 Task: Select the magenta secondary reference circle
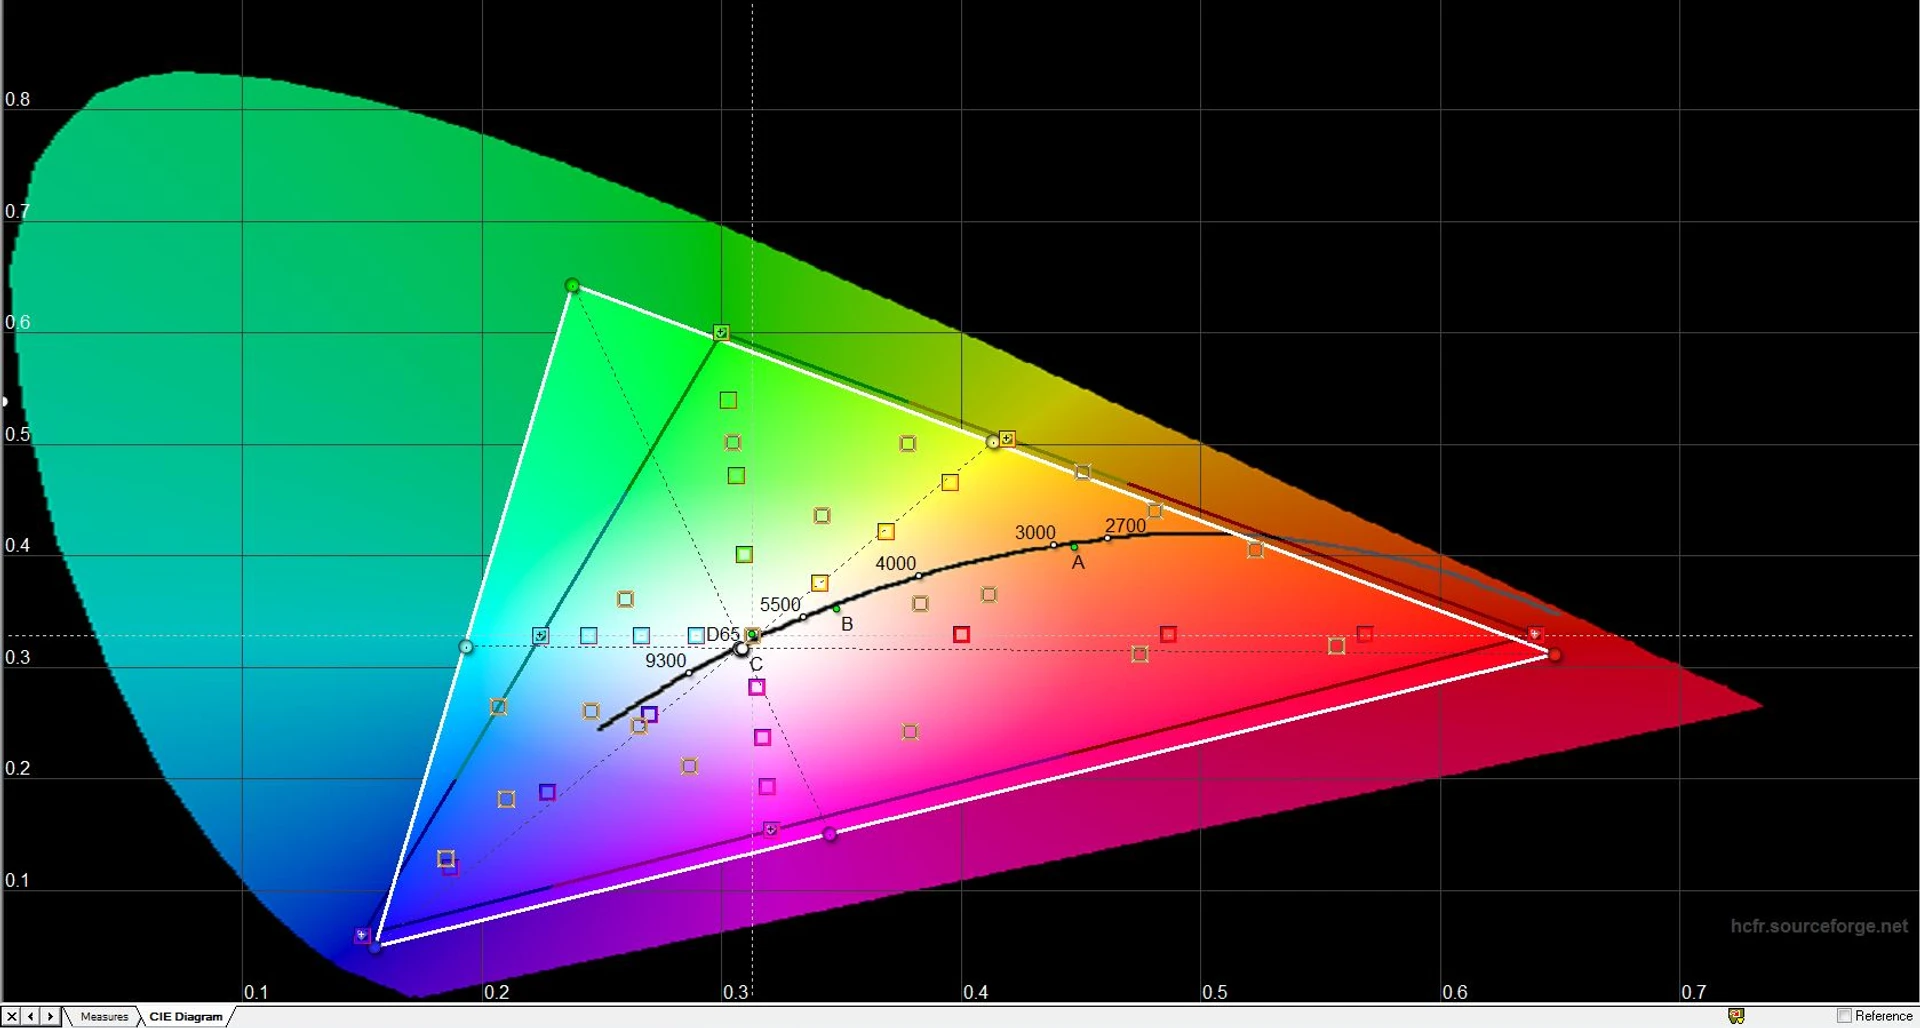(x=829, y=834)
